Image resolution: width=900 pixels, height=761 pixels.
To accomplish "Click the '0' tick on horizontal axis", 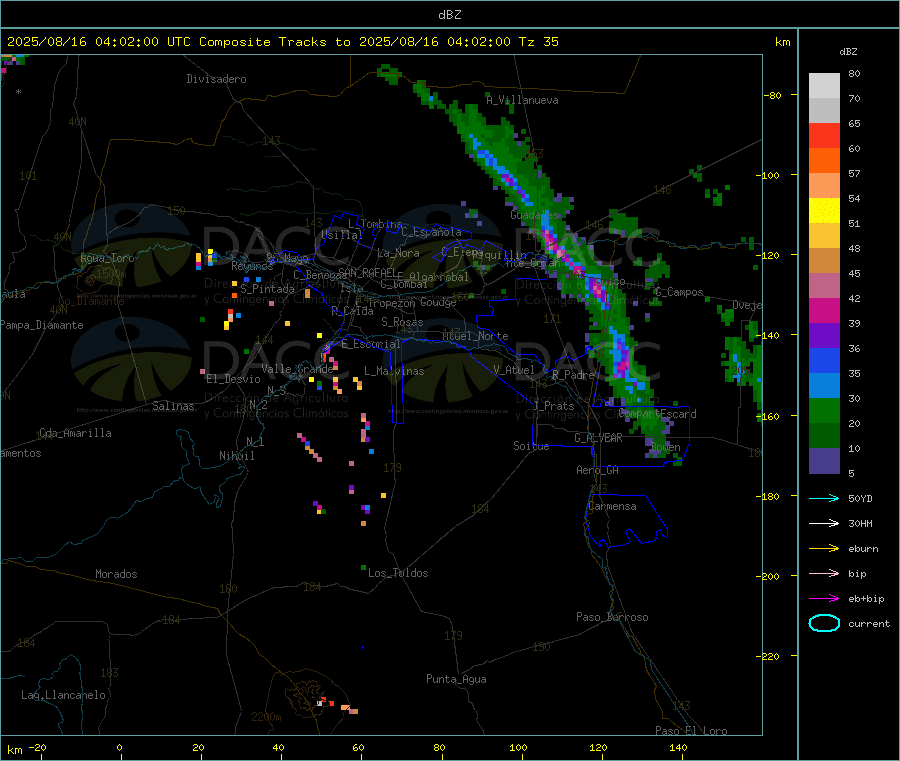I will coord(119,747).
